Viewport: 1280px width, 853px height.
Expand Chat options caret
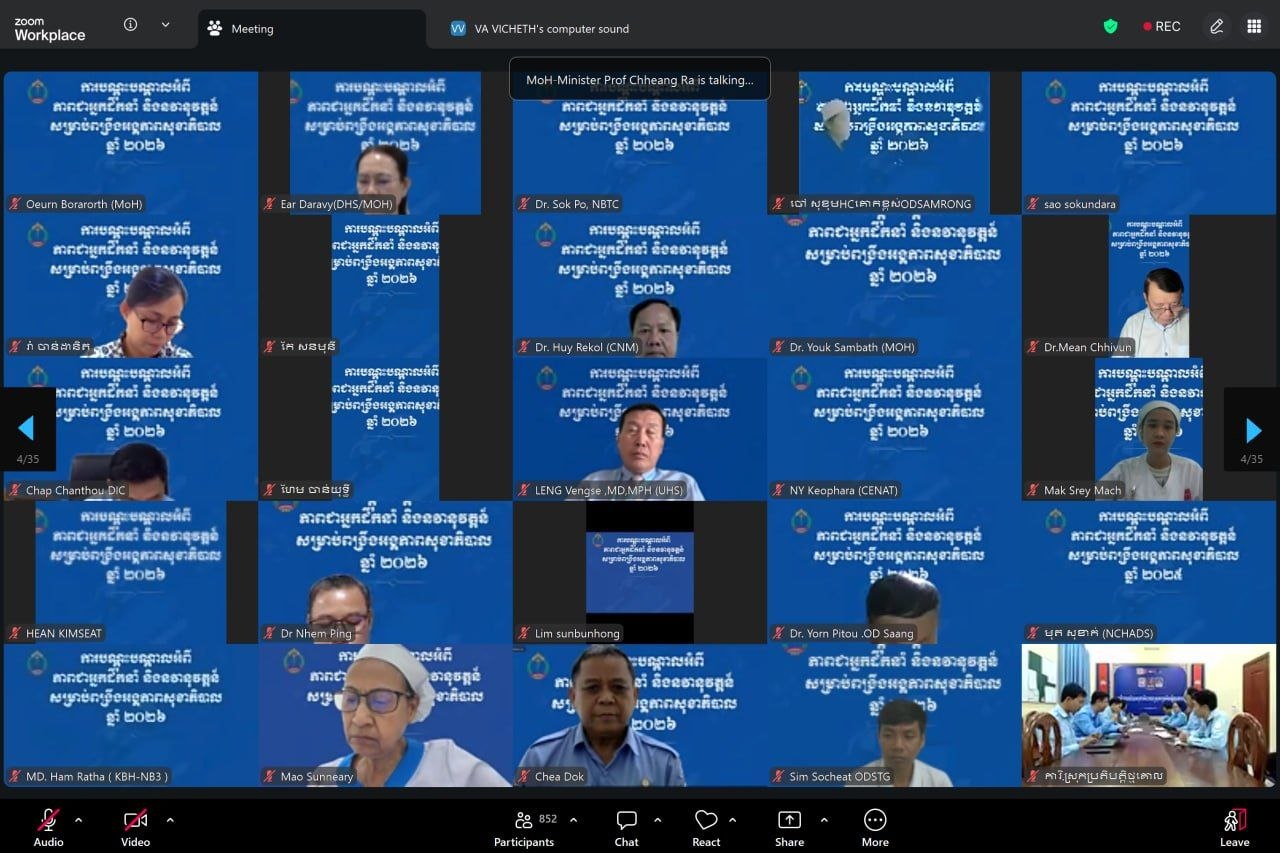[657, 820]
